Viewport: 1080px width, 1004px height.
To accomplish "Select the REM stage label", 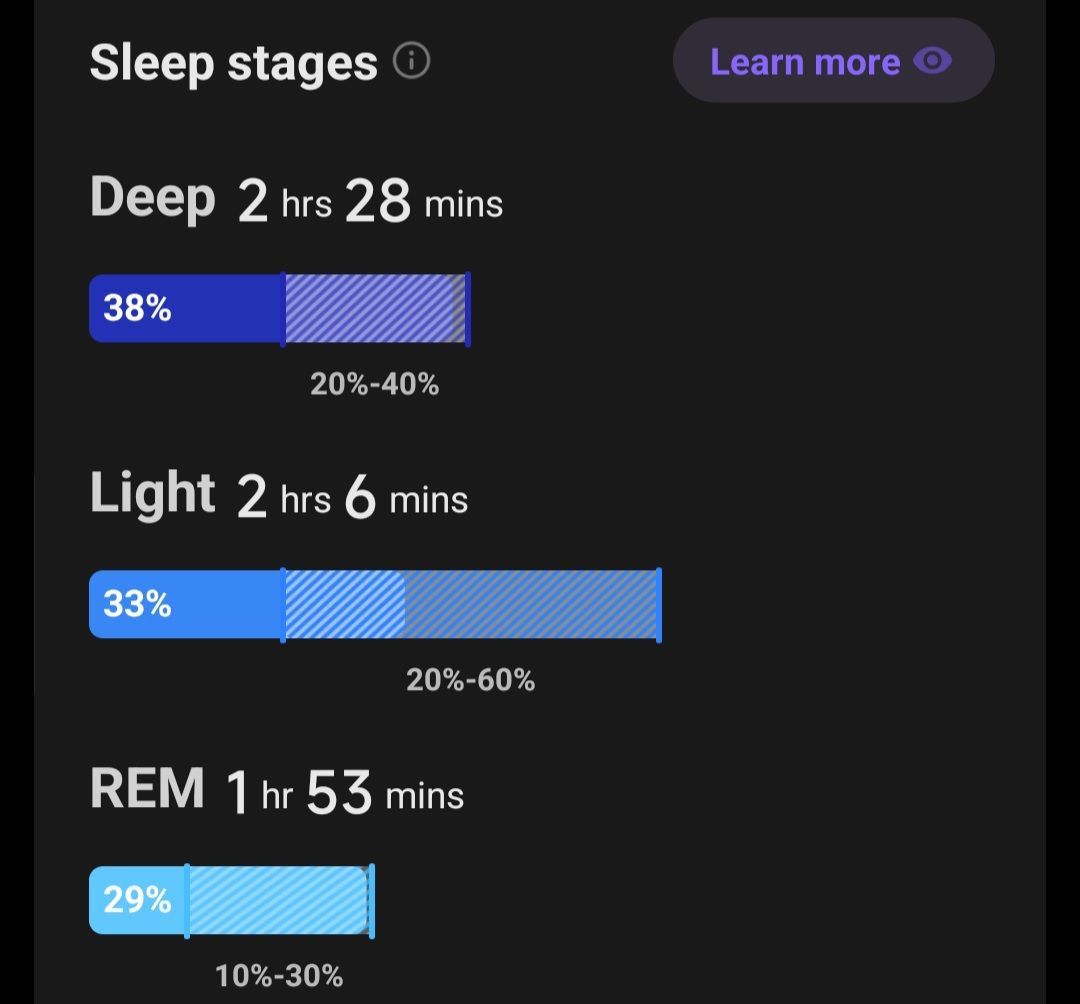I will tap(147, 790).
